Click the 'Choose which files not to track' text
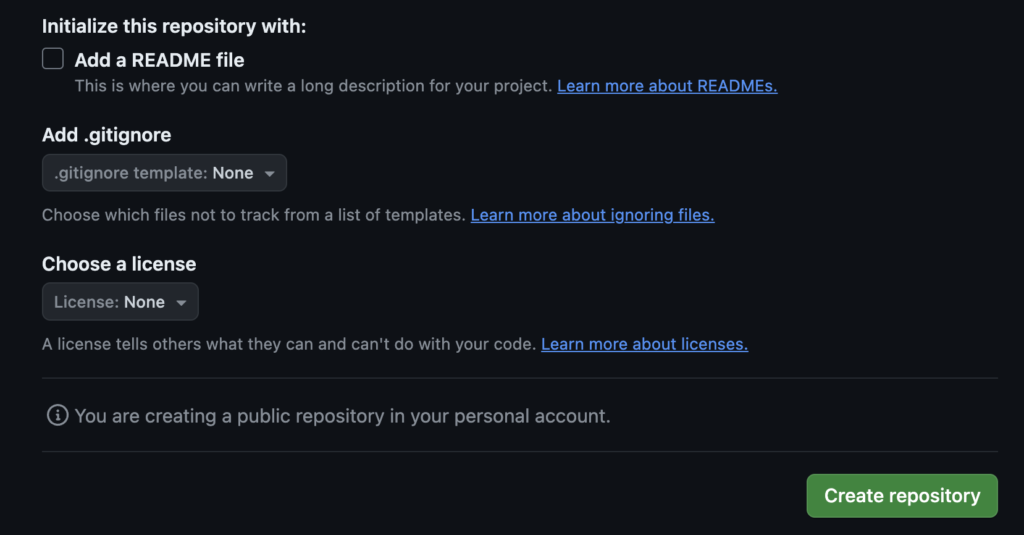This screenshot has height=535, width=1024. tap(253, 215)
